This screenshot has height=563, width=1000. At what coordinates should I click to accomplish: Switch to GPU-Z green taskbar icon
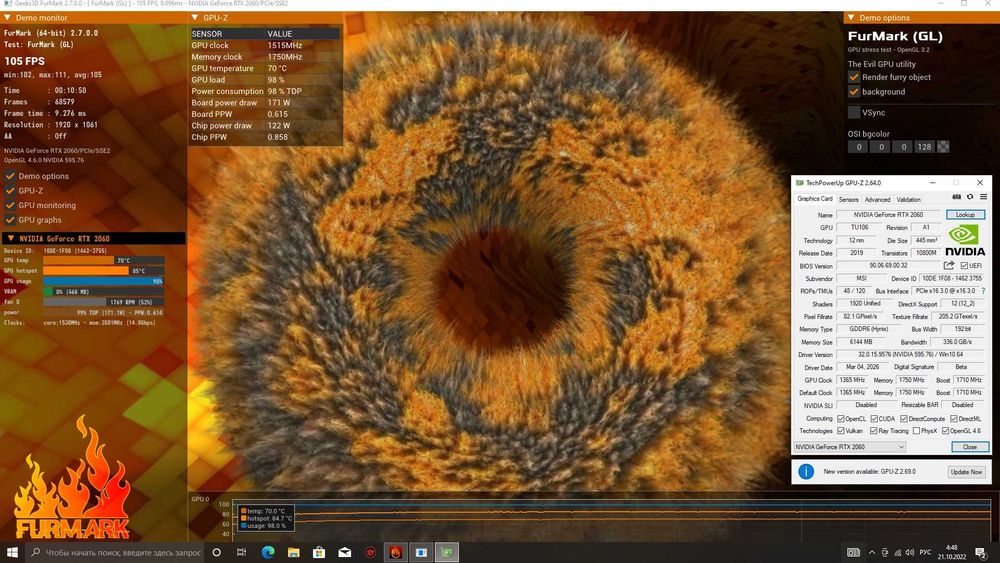pyautogui.click(x=446, y=552)
